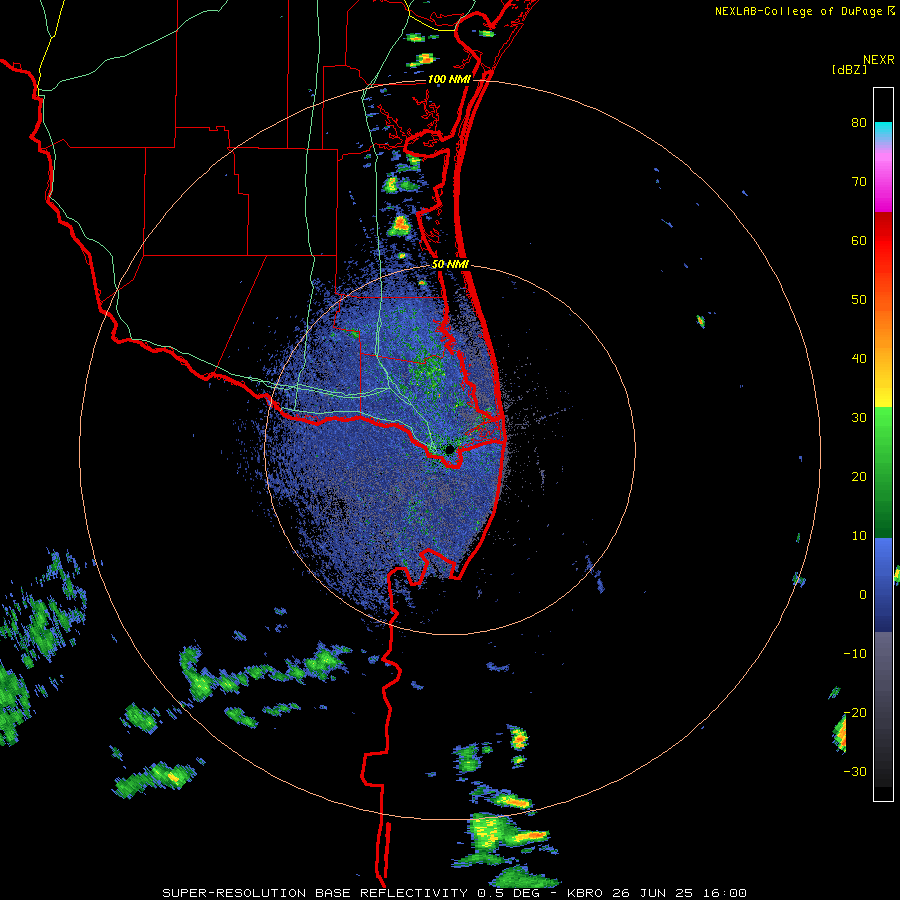Click the 100 NMI range ring label
The image size is (900, 900).
click(x=449, y=79)
